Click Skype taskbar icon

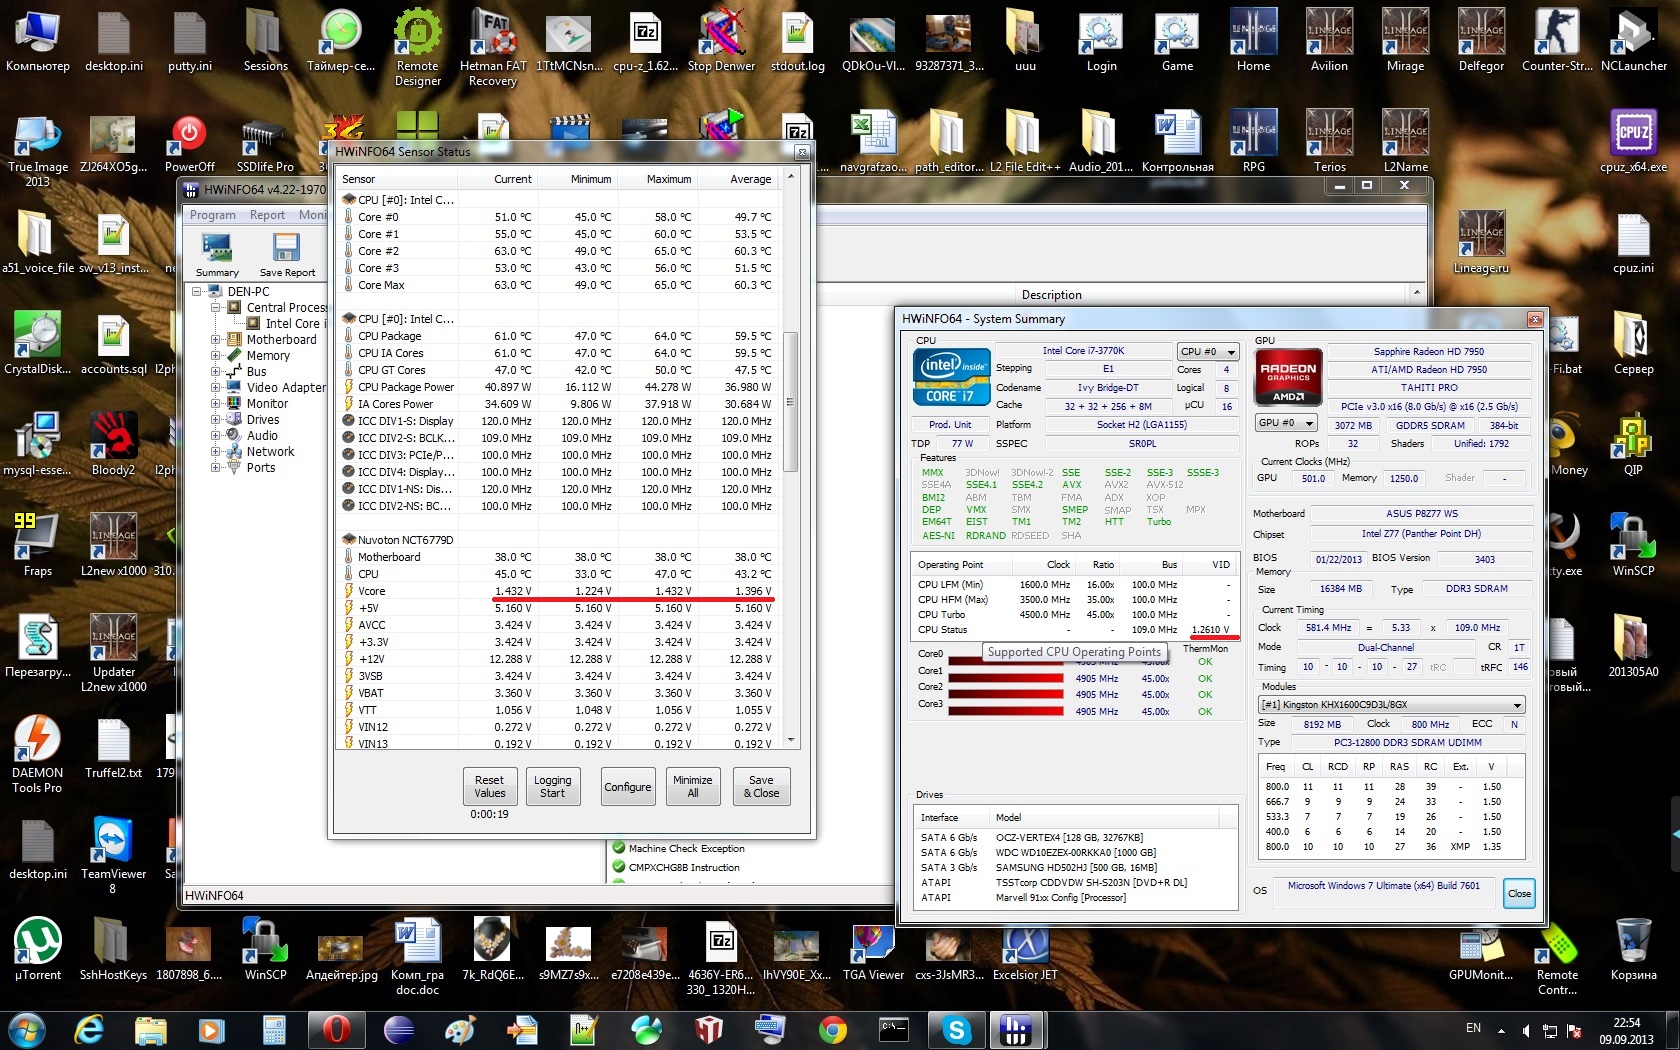pos(956,1028)
